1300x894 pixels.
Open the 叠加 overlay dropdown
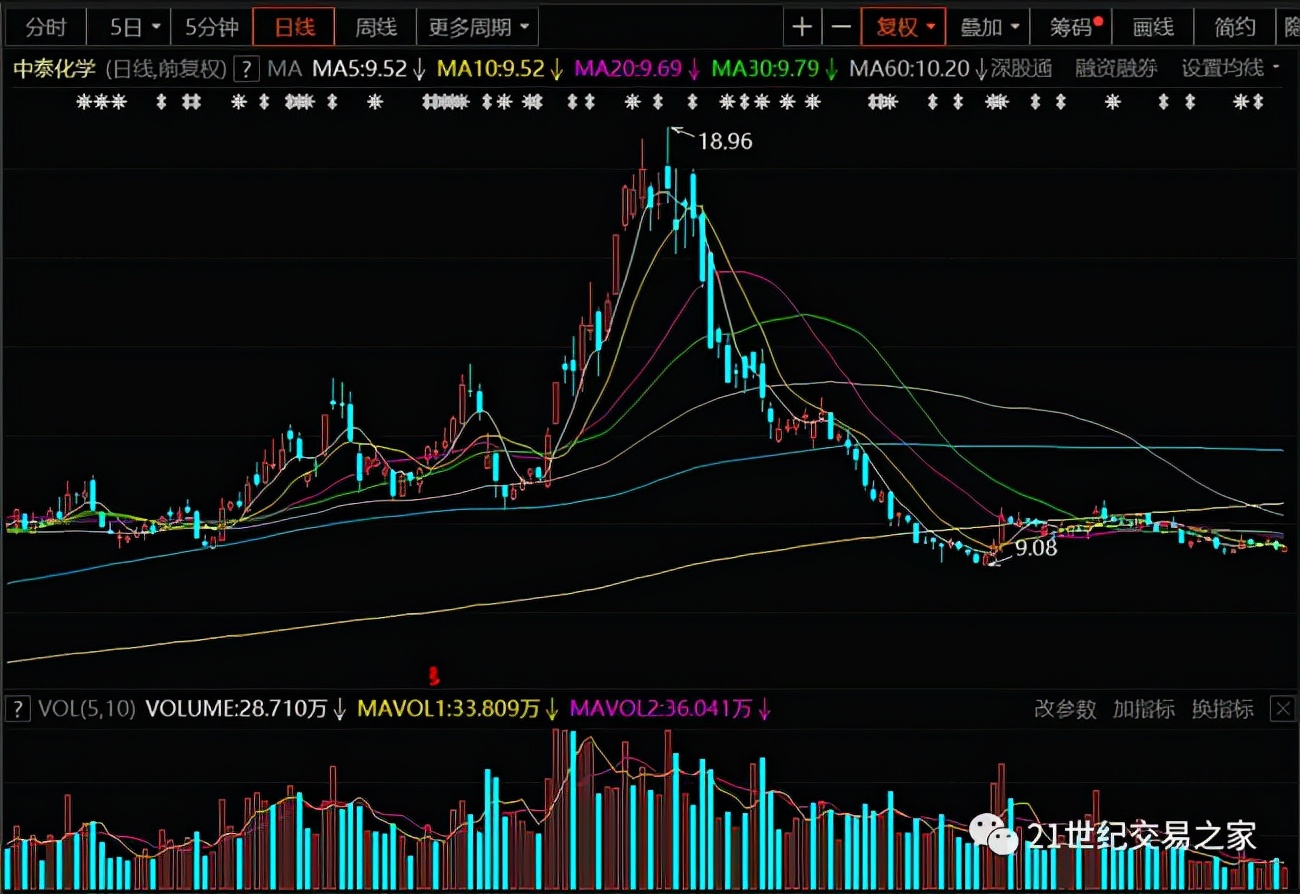click(988, 27)
